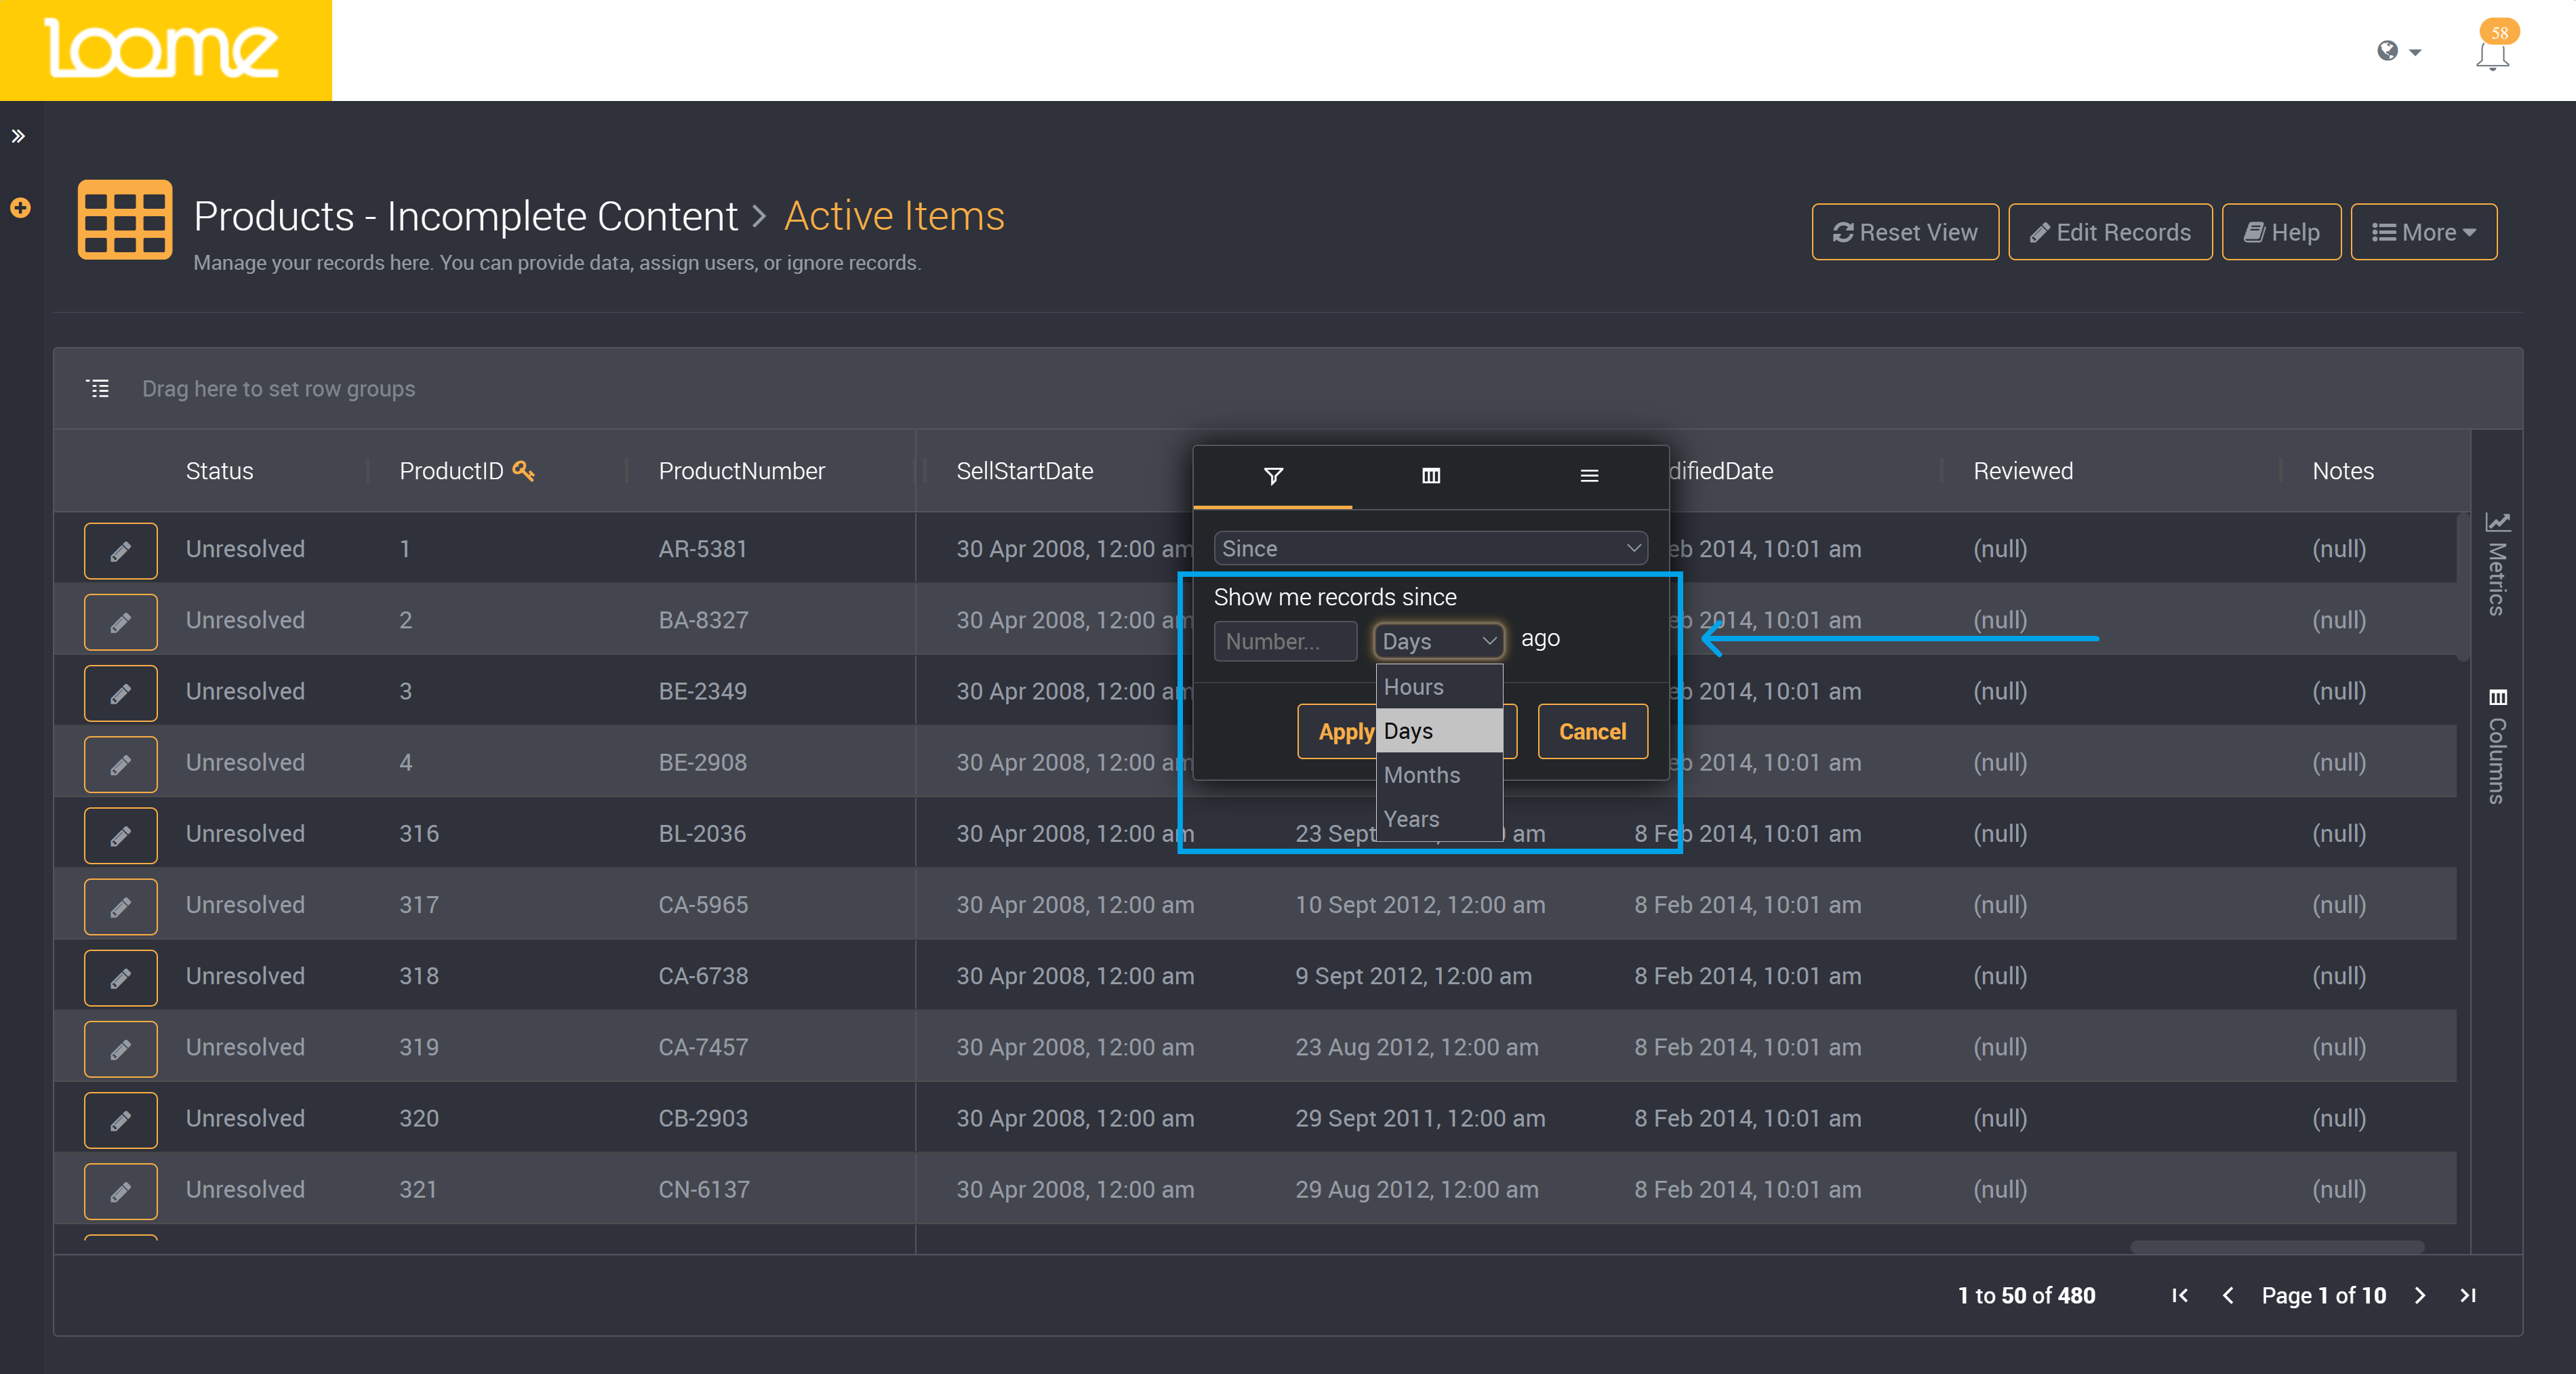Sort by Status column header
2576x1374 pixels.
pos(219,471)
